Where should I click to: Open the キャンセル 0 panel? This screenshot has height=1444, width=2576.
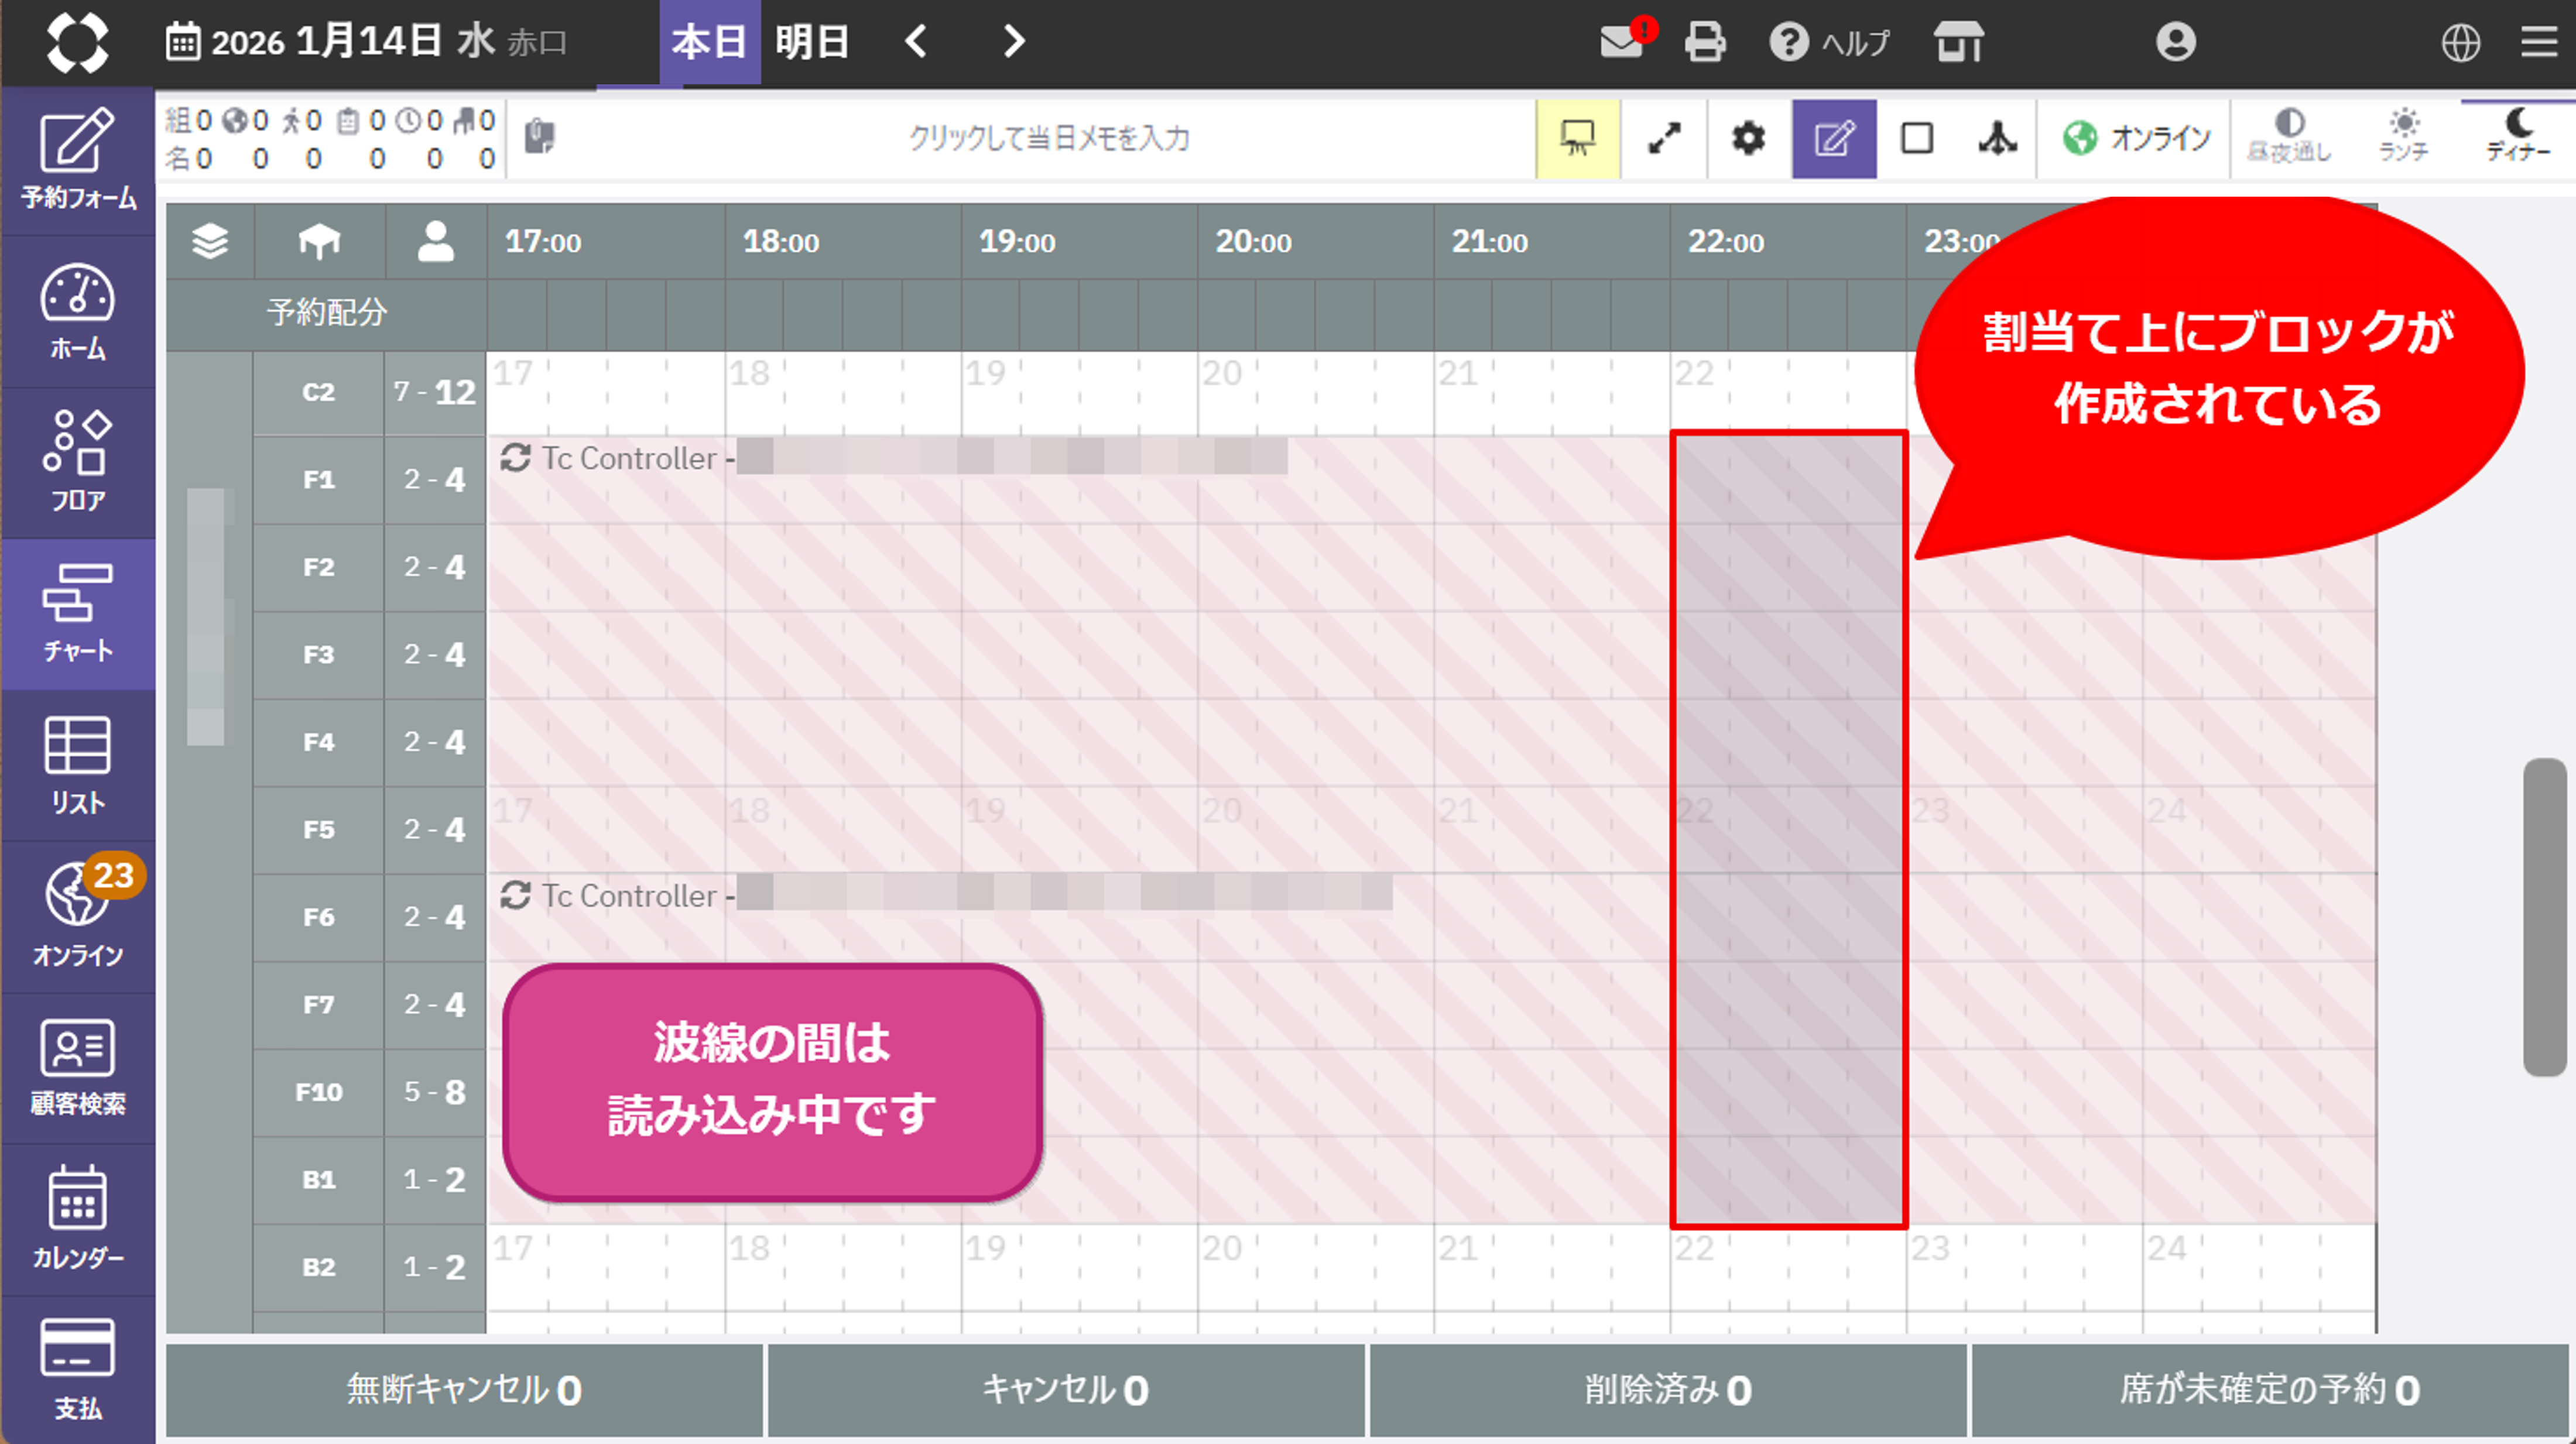click(x=1066, y=1390)
